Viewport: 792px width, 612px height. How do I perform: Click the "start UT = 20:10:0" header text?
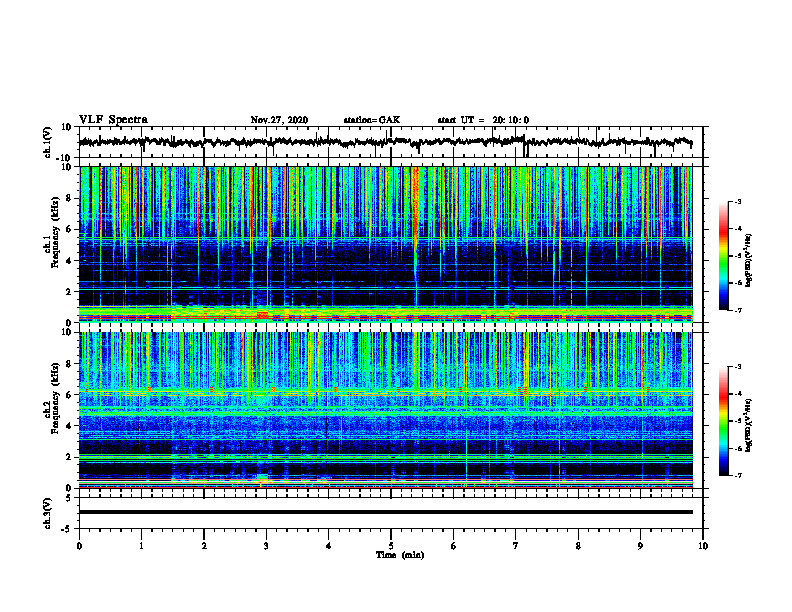pyautogui.click(x=483, y=120)
